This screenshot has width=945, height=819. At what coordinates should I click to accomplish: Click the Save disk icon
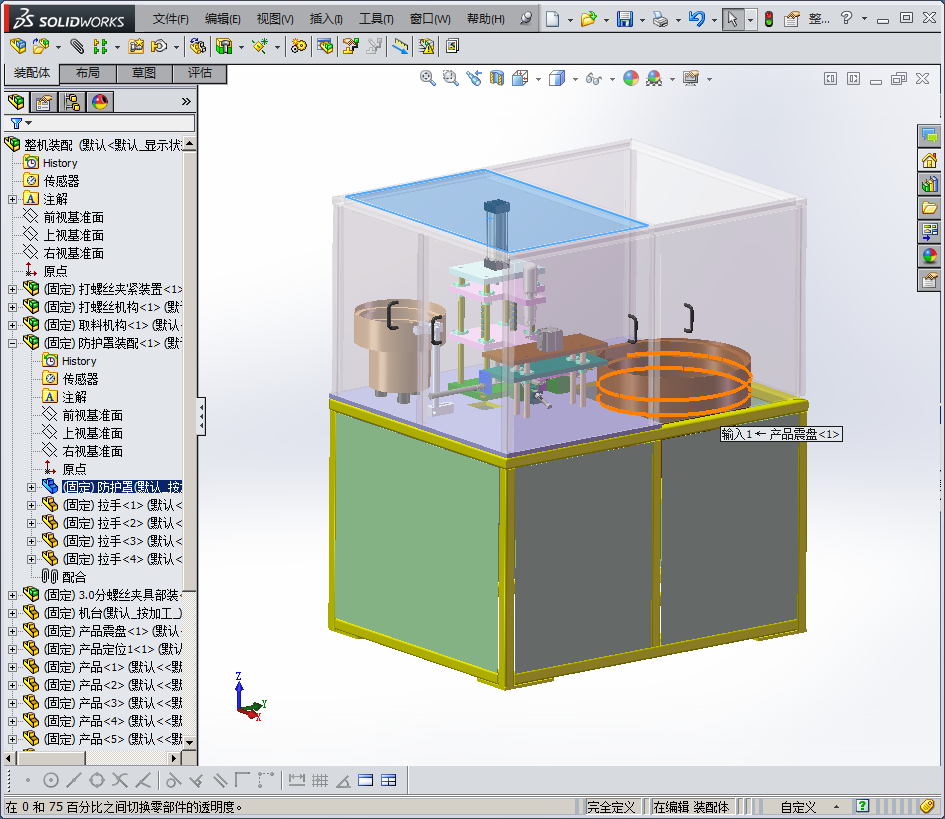624,19
